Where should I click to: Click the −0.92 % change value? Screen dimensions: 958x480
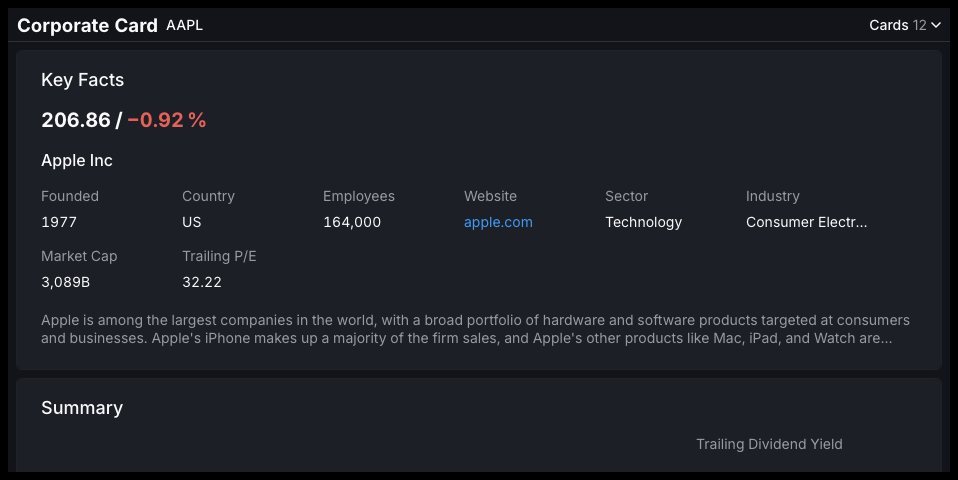tap(167, 120)
